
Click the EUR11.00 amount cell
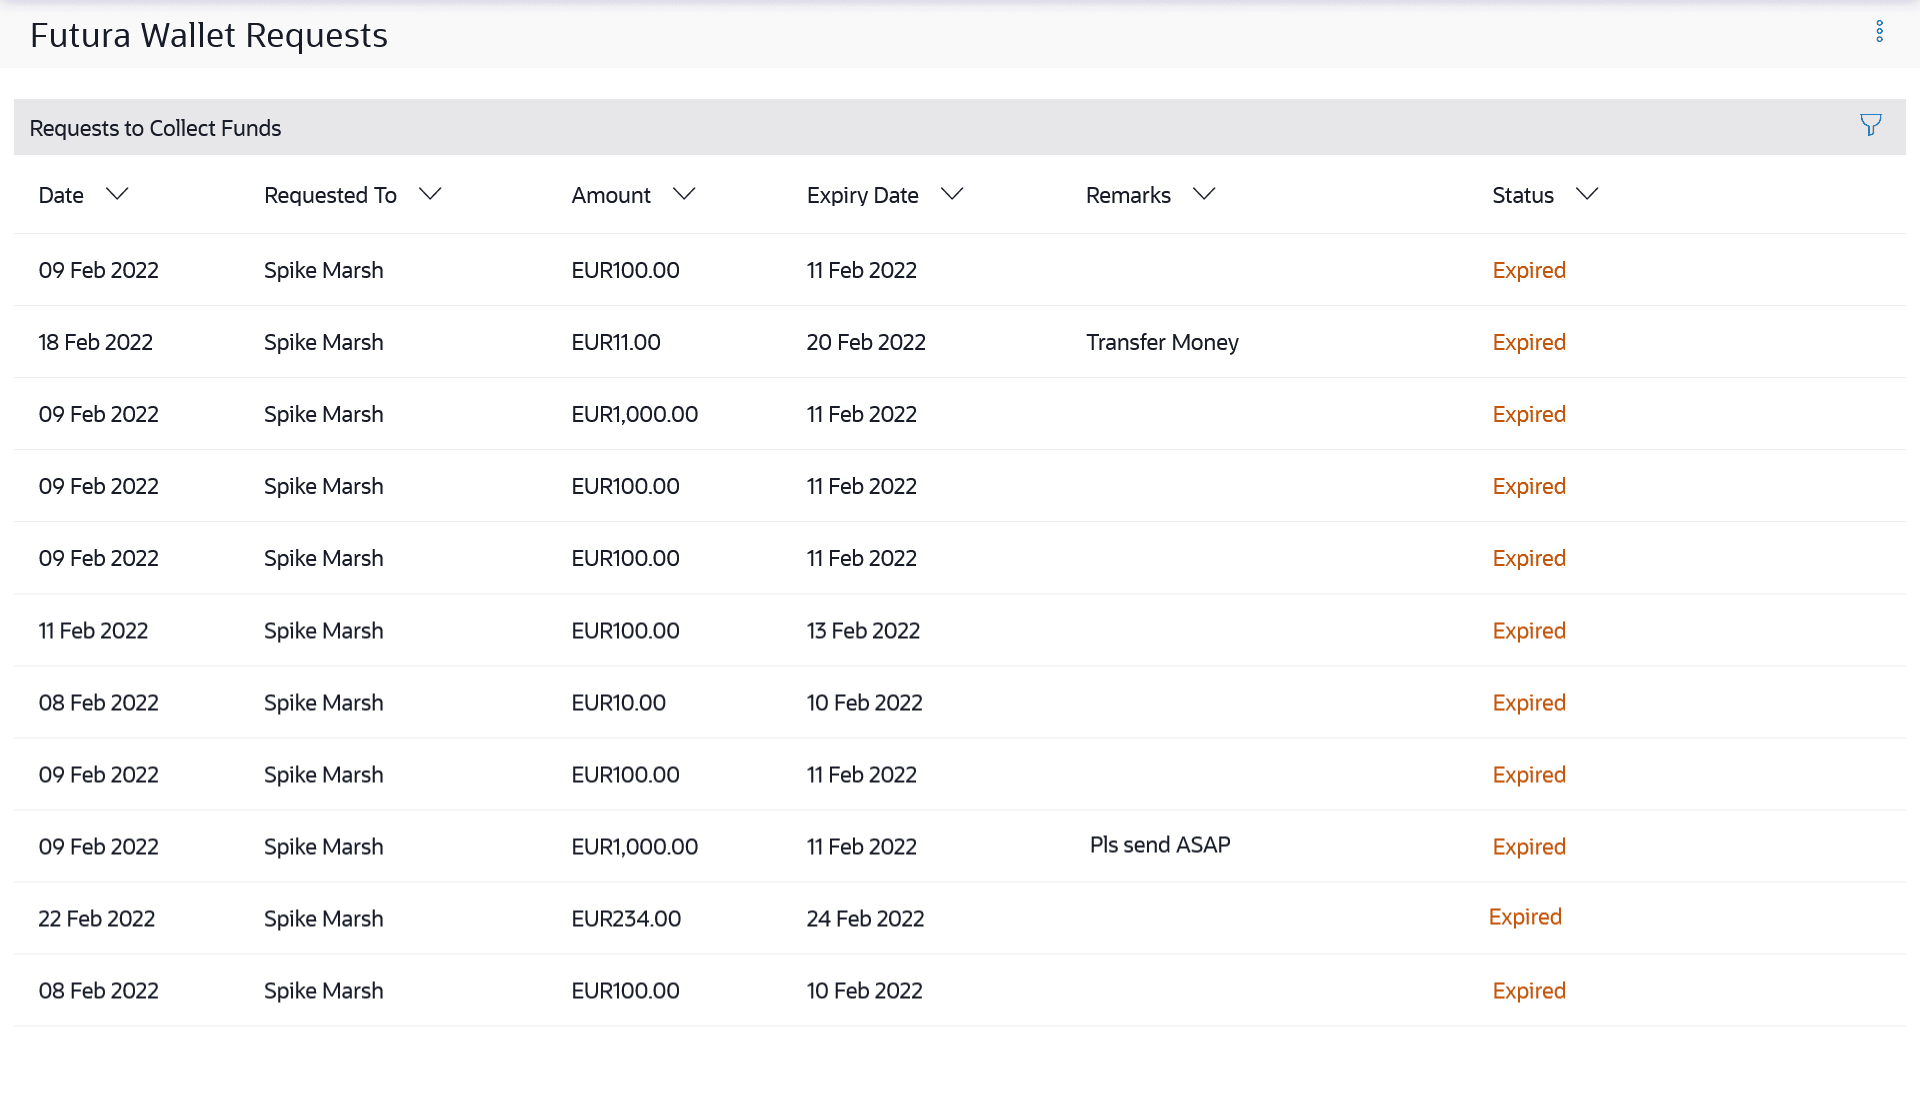click(x=616, y=342)
